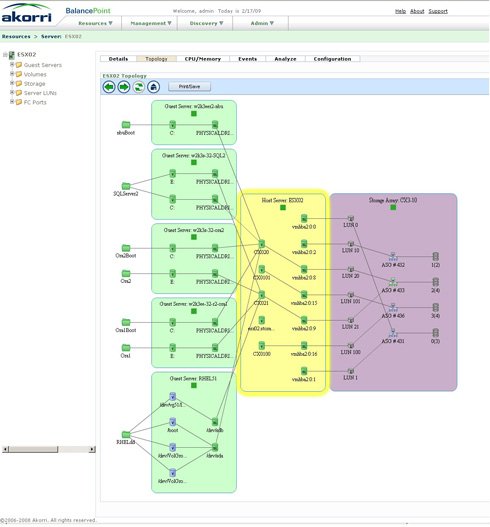This screenshot has height=527, width=490.
Task: Click the home icon in topology toolbar
Action: (x=154, y=87)
